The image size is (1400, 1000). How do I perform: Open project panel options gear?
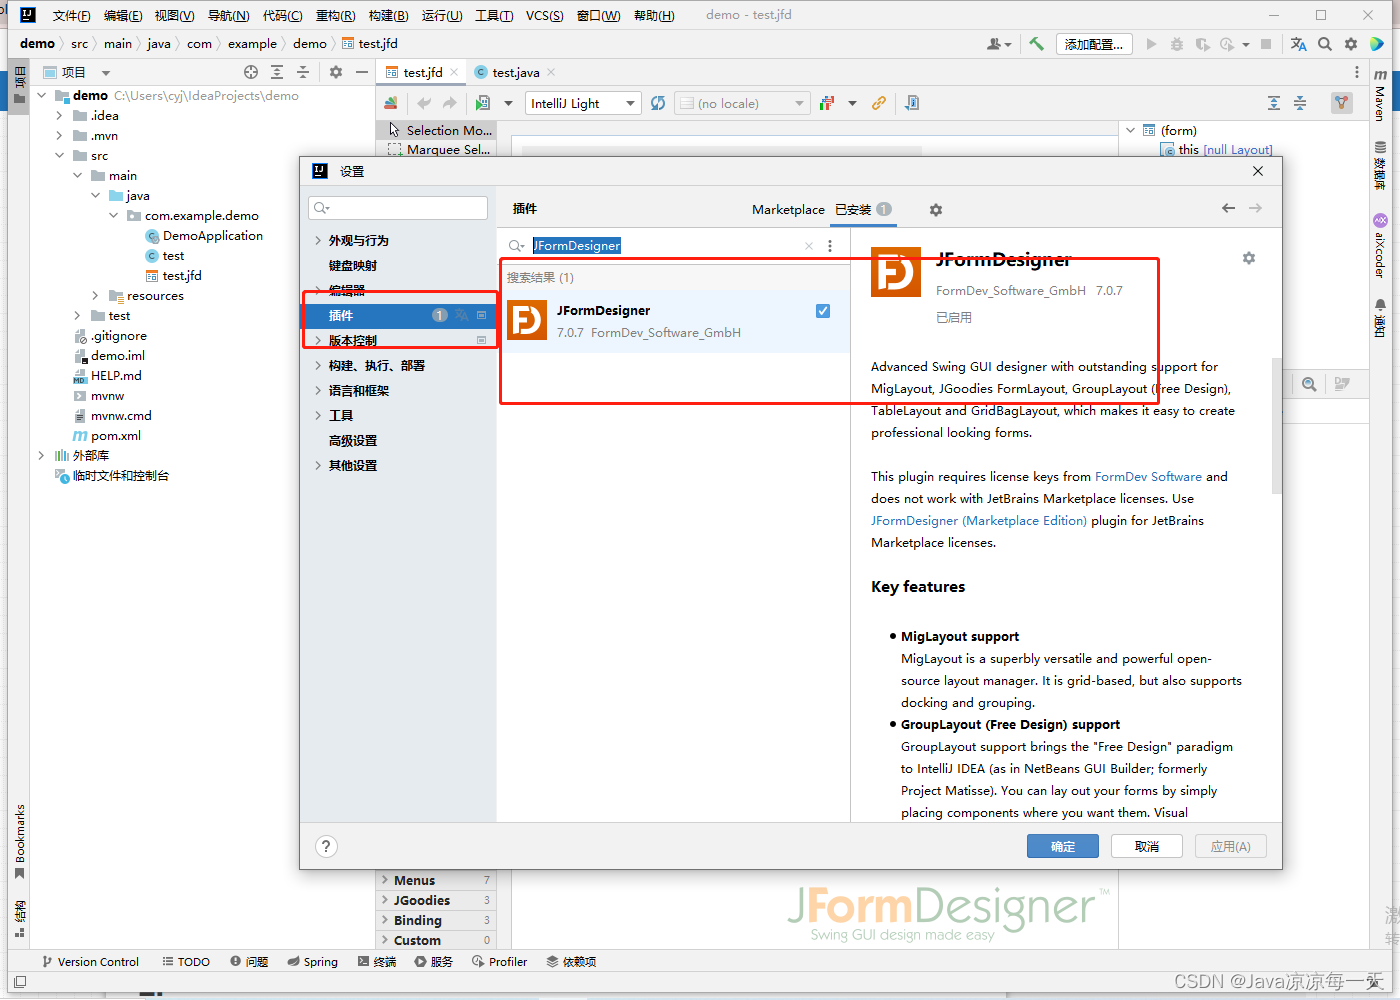coord(336,72)
